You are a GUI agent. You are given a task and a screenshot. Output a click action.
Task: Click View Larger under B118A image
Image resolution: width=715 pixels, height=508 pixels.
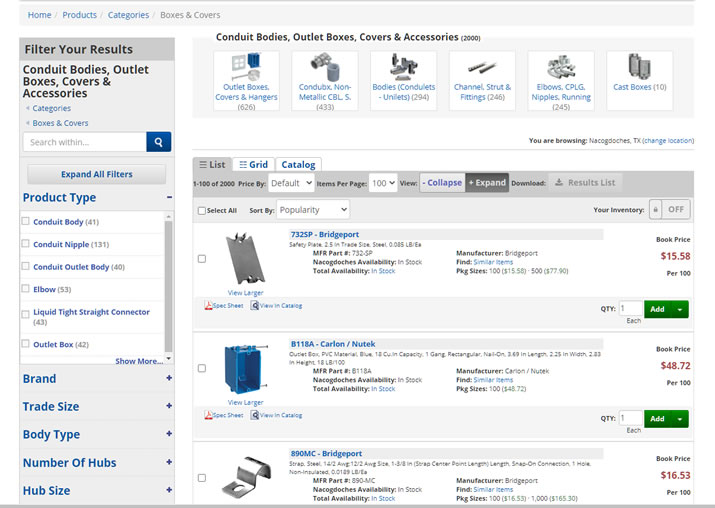pyautogui.click(x=245, y=402)
